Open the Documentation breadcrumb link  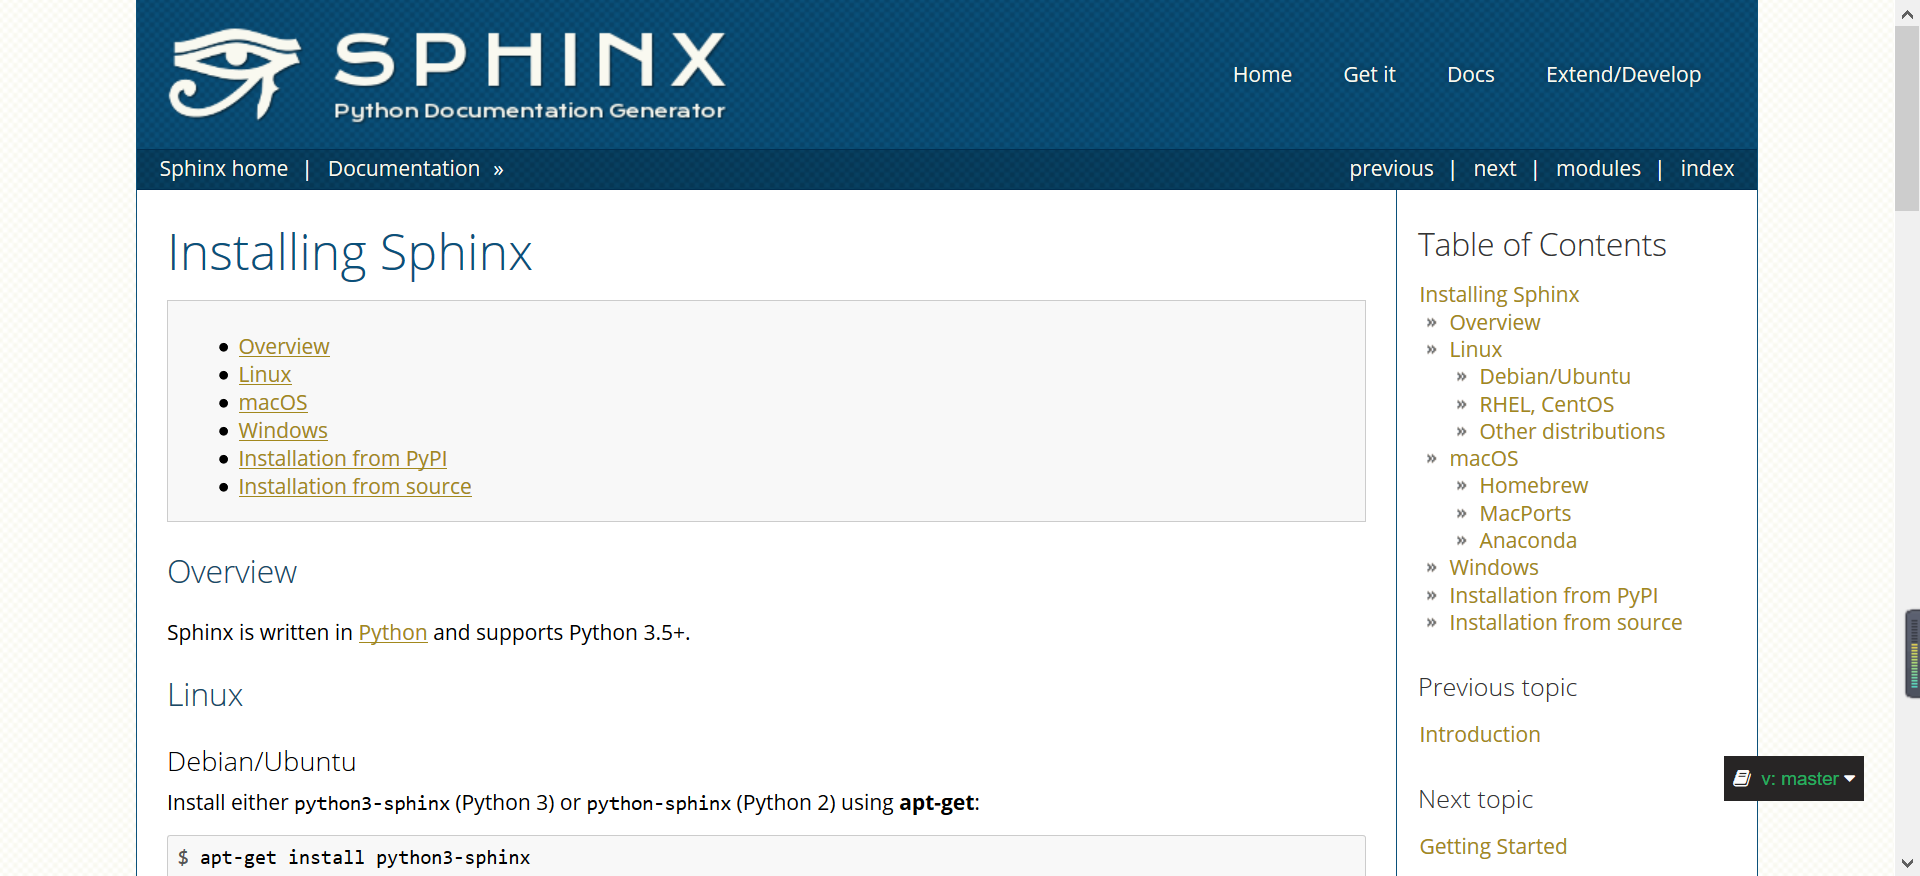(x=404, y=169)
